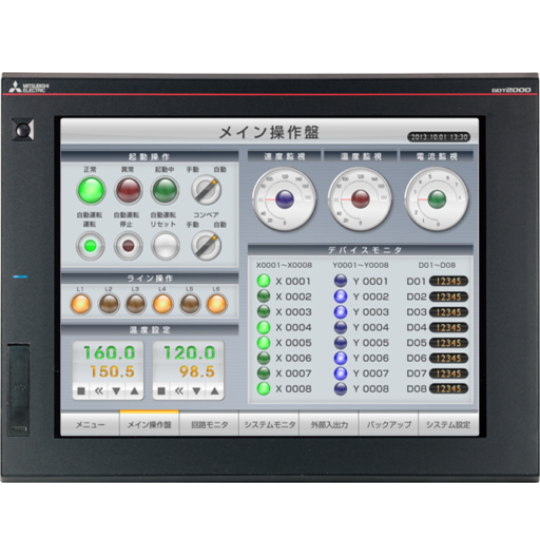Tap the blue knob of the 速度監視 gauge

[x=285, y=199]
